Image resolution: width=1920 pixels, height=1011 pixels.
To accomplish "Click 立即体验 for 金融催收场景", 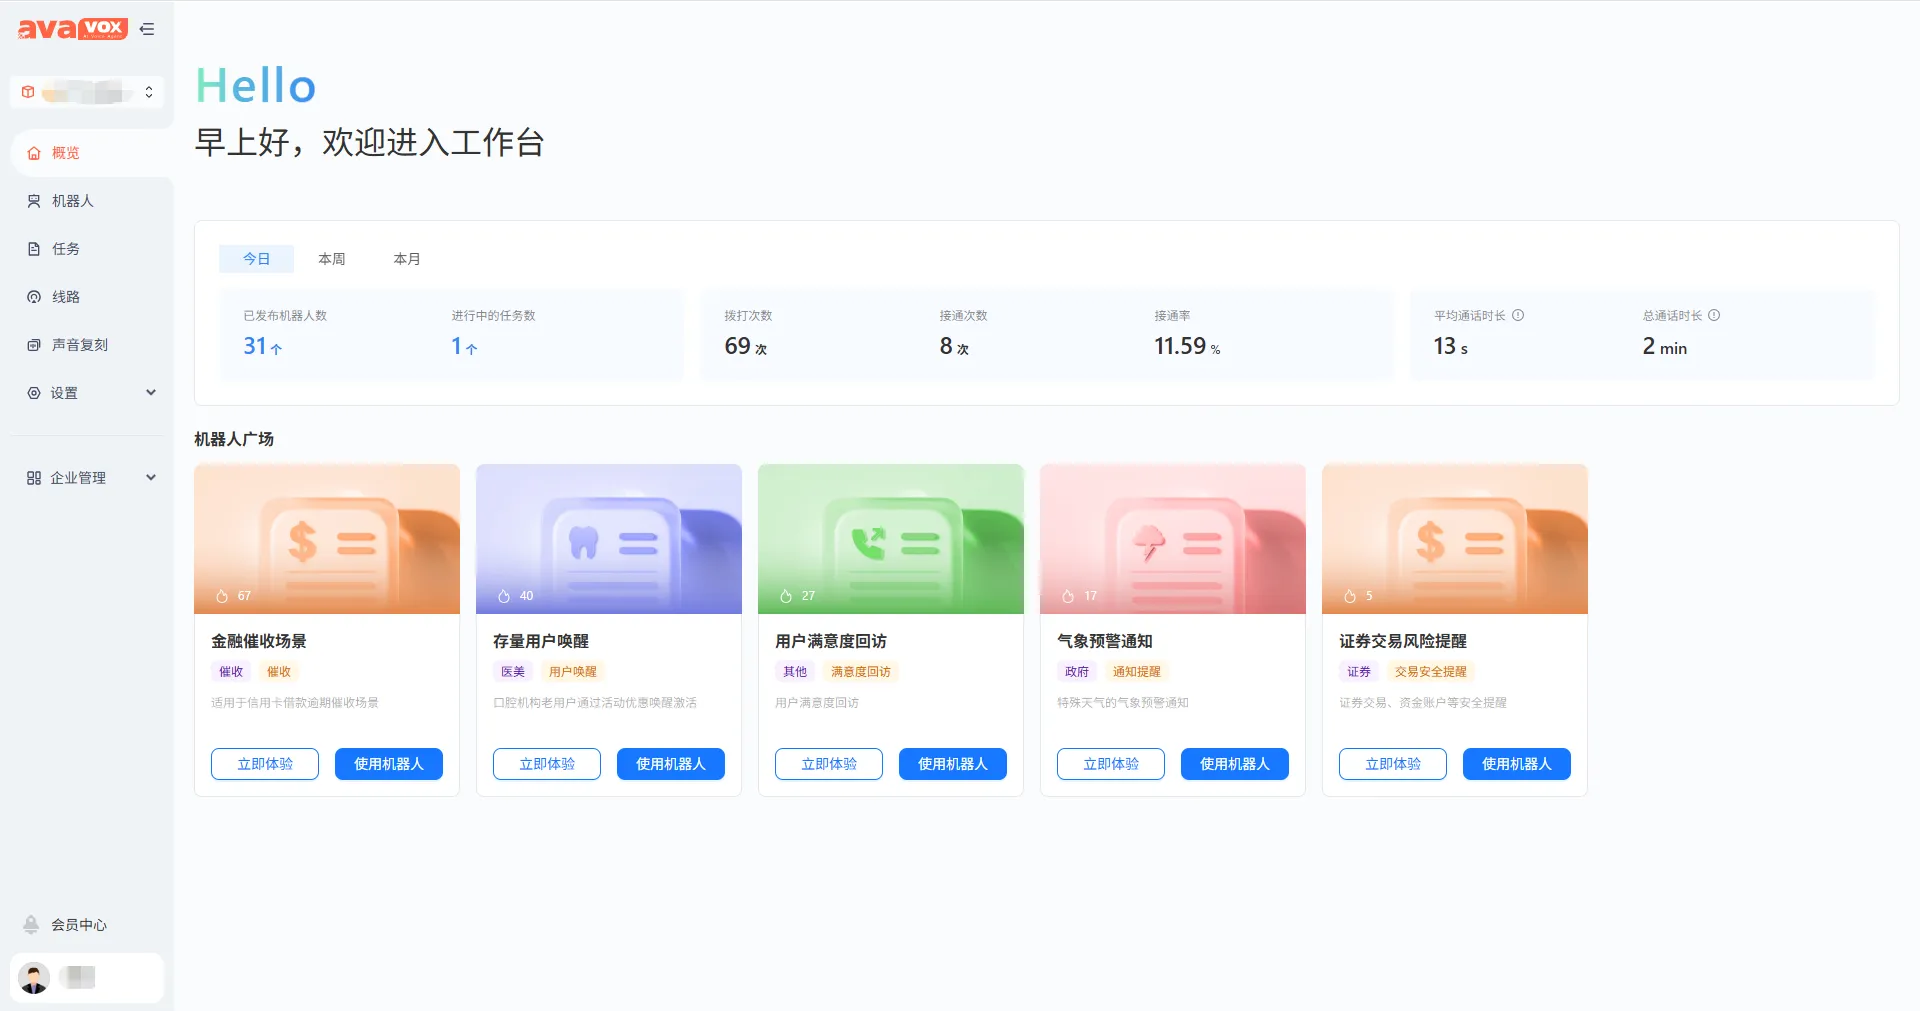I will (265, 764).
